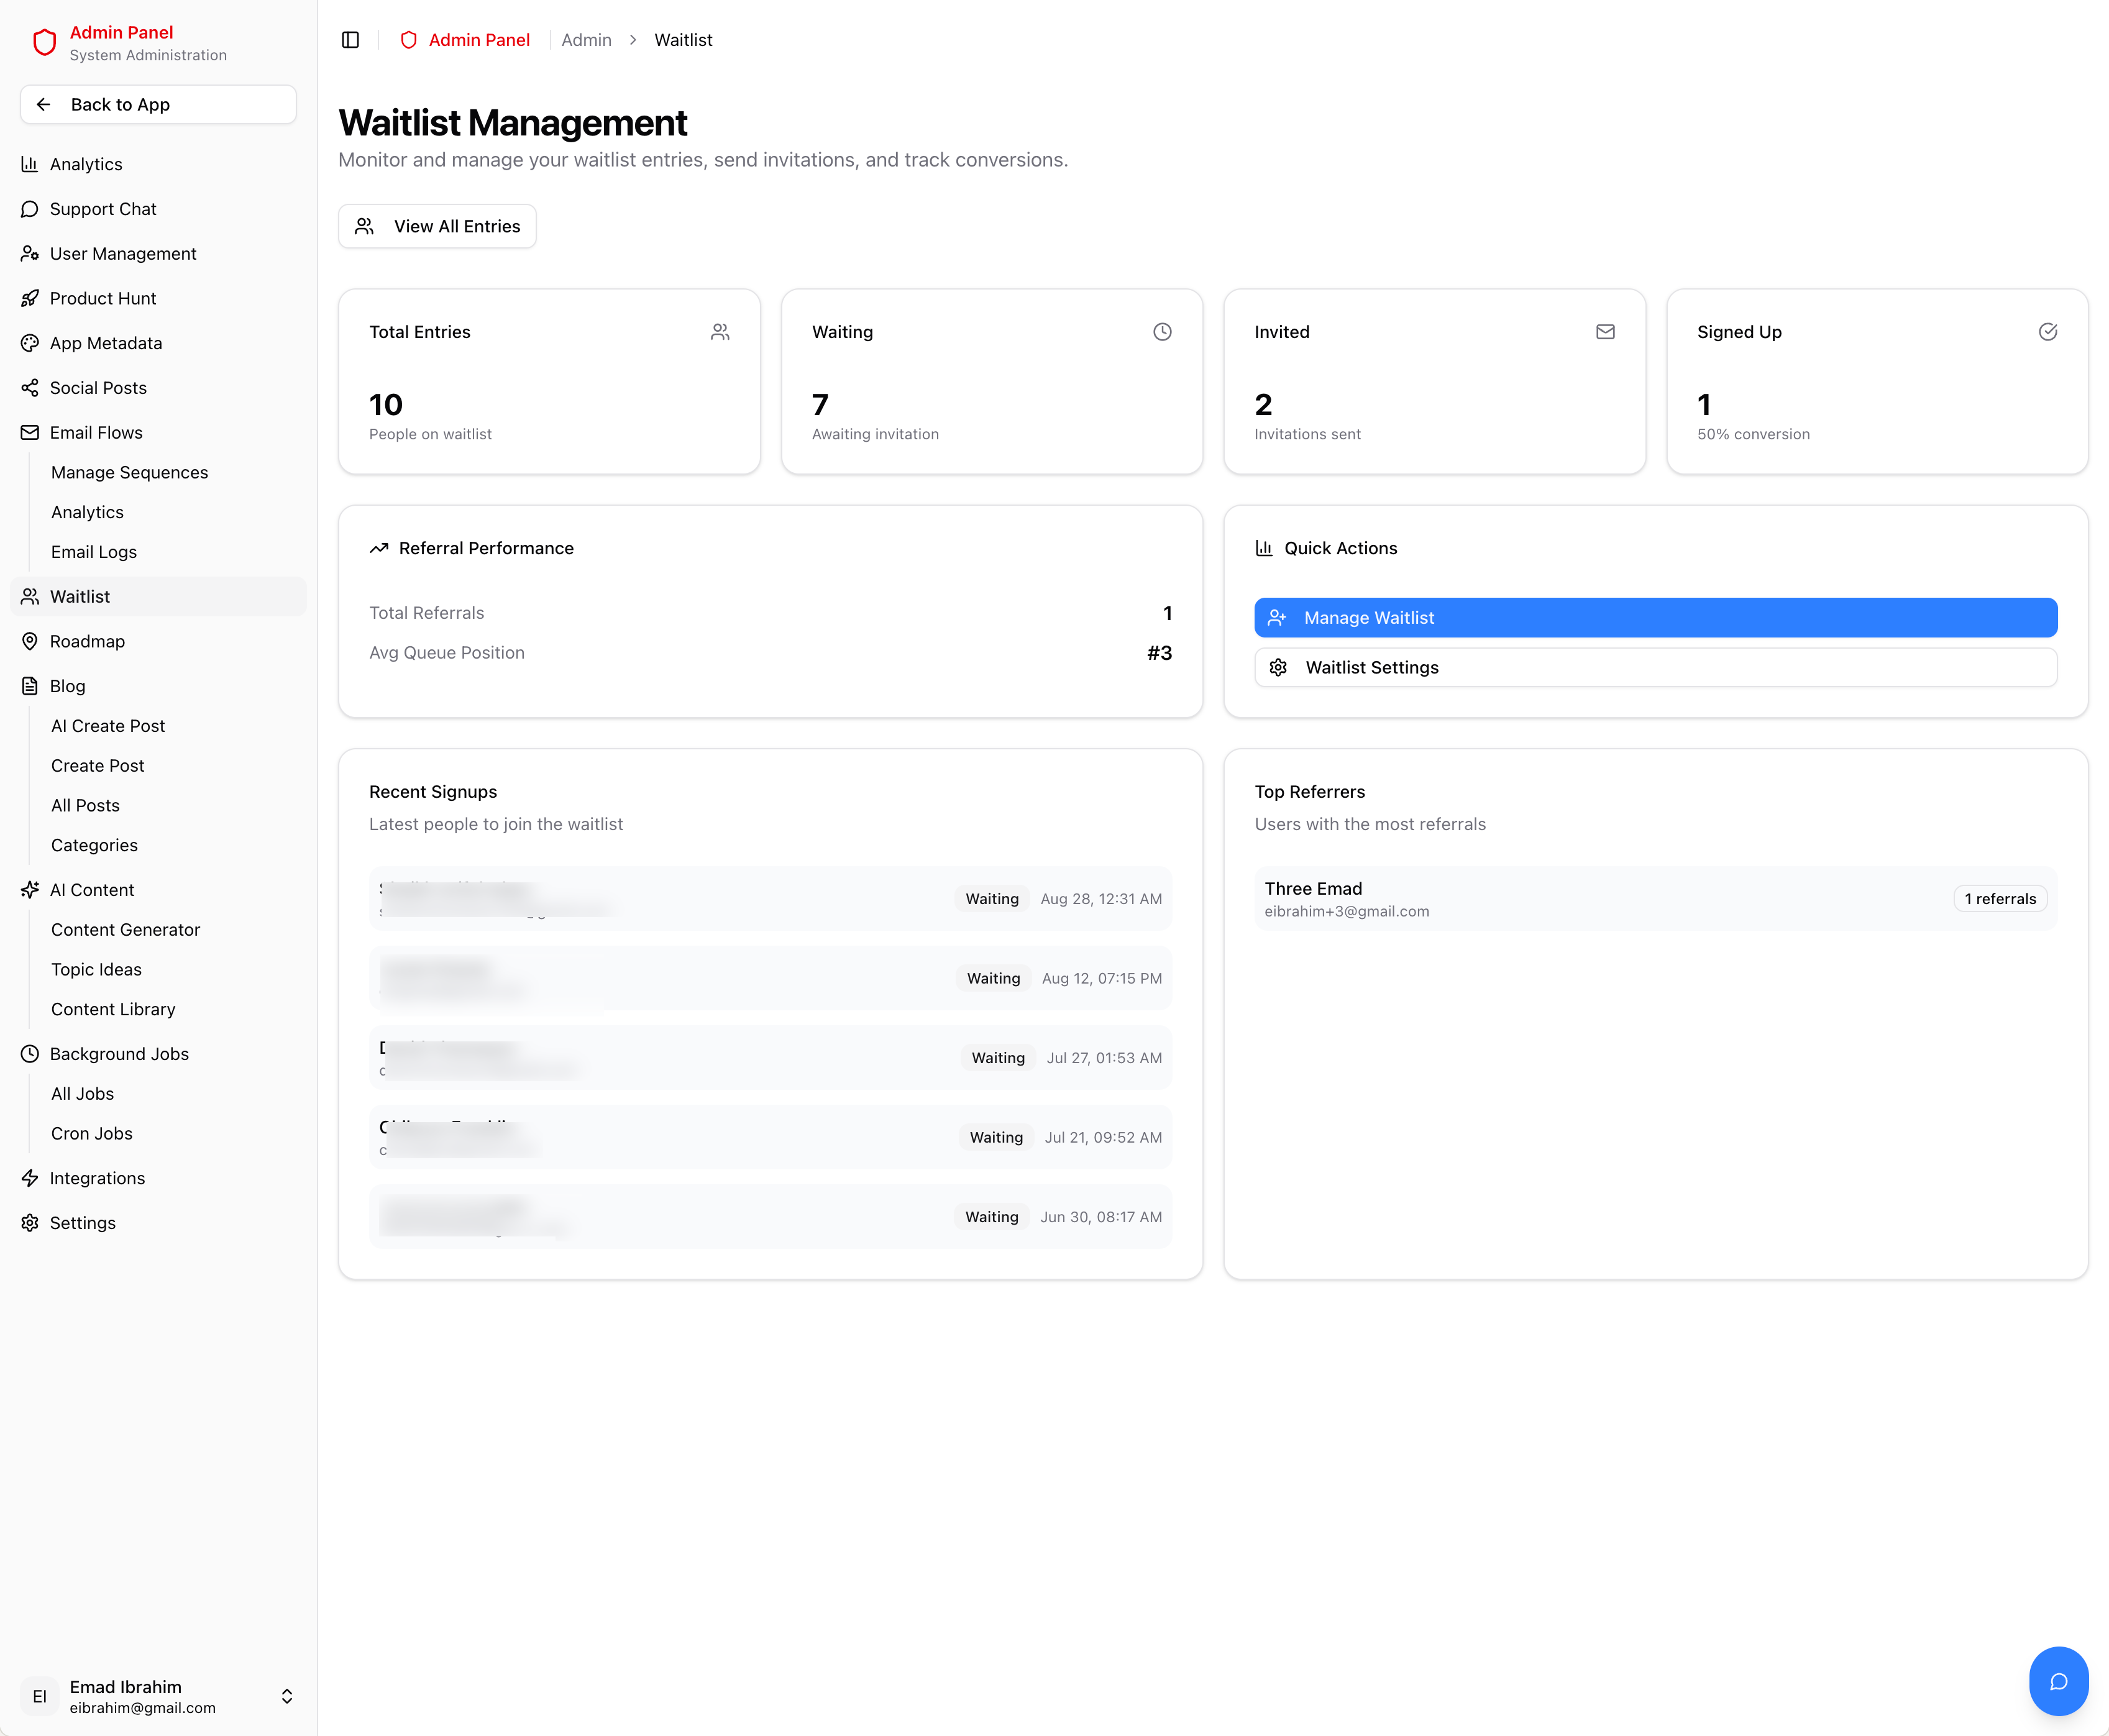This screenshot has height=1736, width=2109.
Task: Select the Support Chat icon in sidebar
Action: (29, 209)
